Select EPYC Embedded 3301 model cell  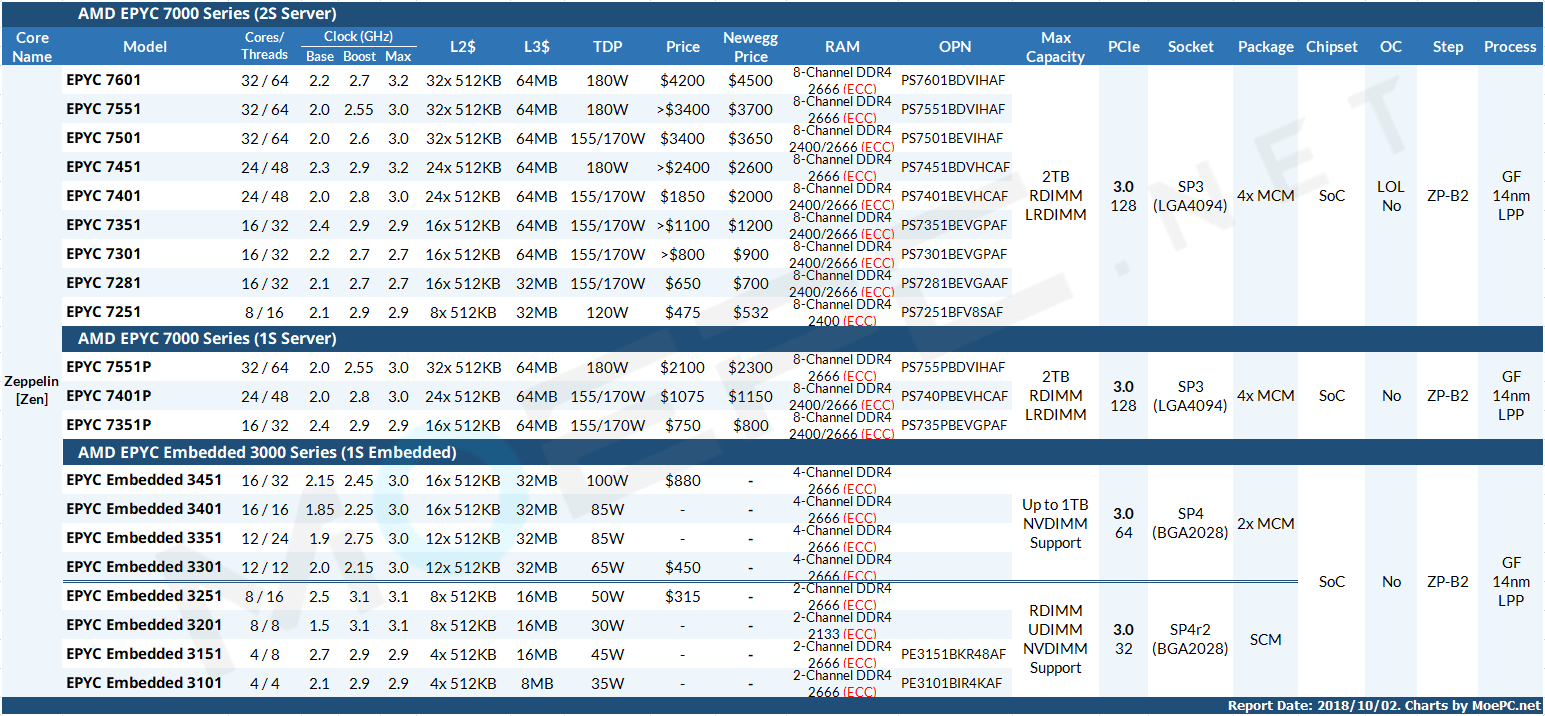[x=144, y=567]
